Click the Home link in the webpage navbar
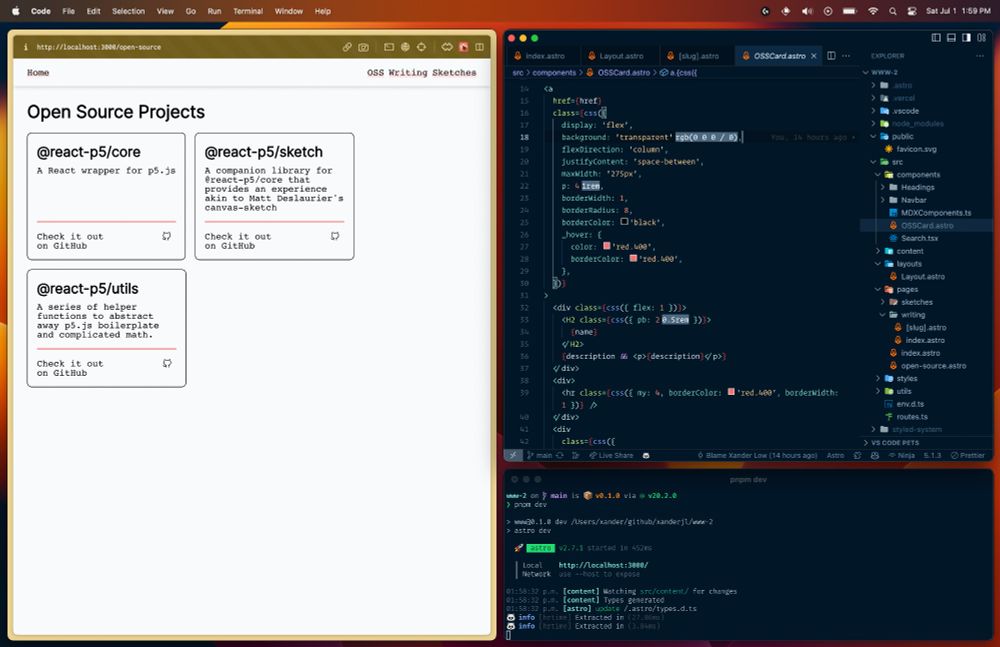Viewport: 1000px width, 647px height. pos(38,73)
